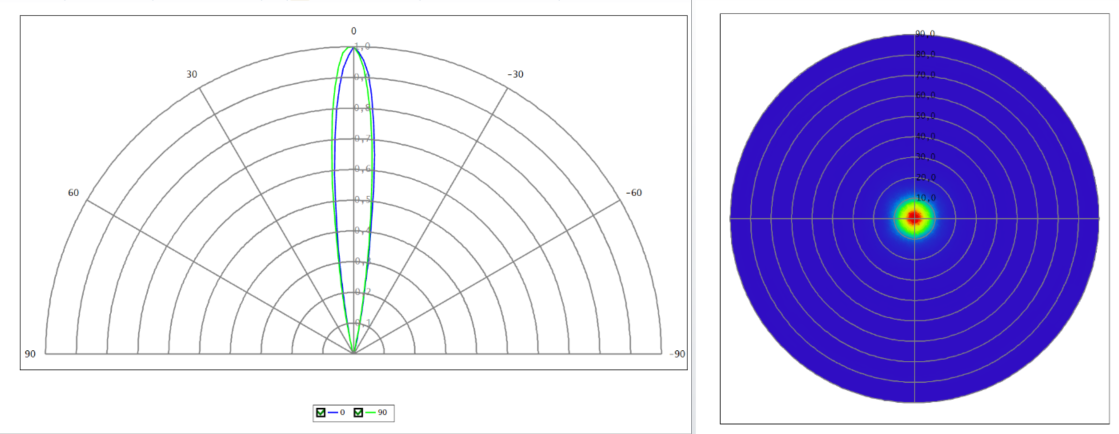This screenshot has width=1119, height=434.
Task: Uncheck the 0 degree curve checkbox
Action: coord(320,412)
